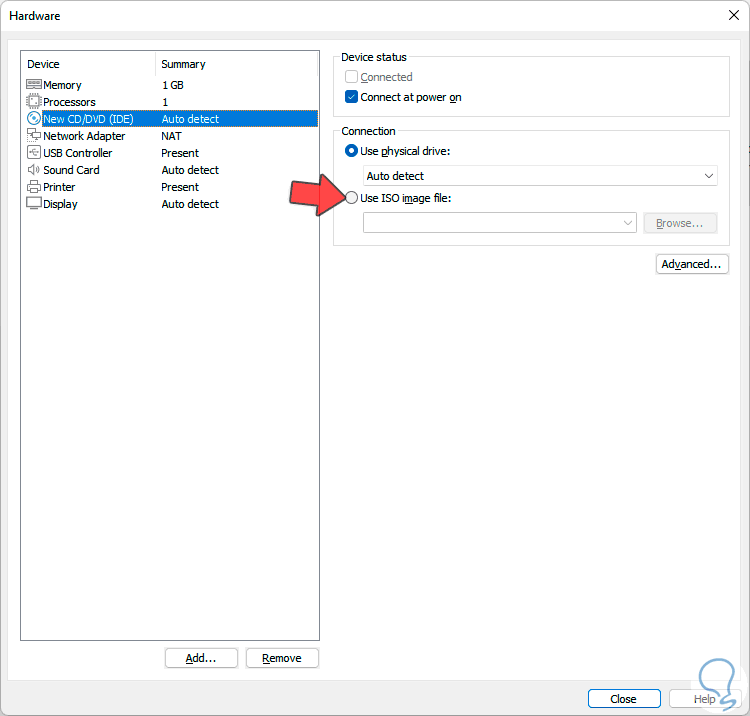Viewport: 750px width, 716px height.
Task: Click the Network Adapter icon
Action: pos(33,135)
